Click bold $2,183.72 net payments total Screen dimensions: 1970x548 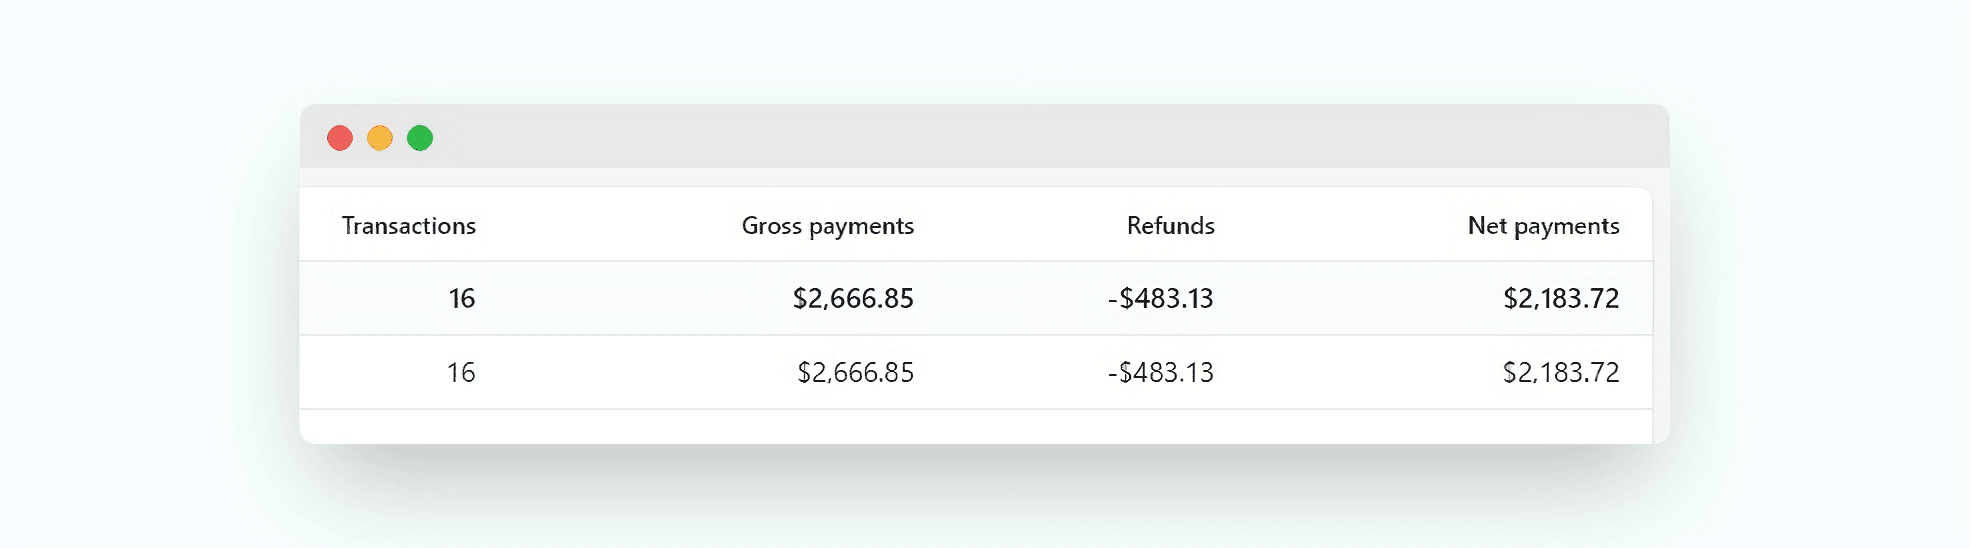[x=1561, y=299]
